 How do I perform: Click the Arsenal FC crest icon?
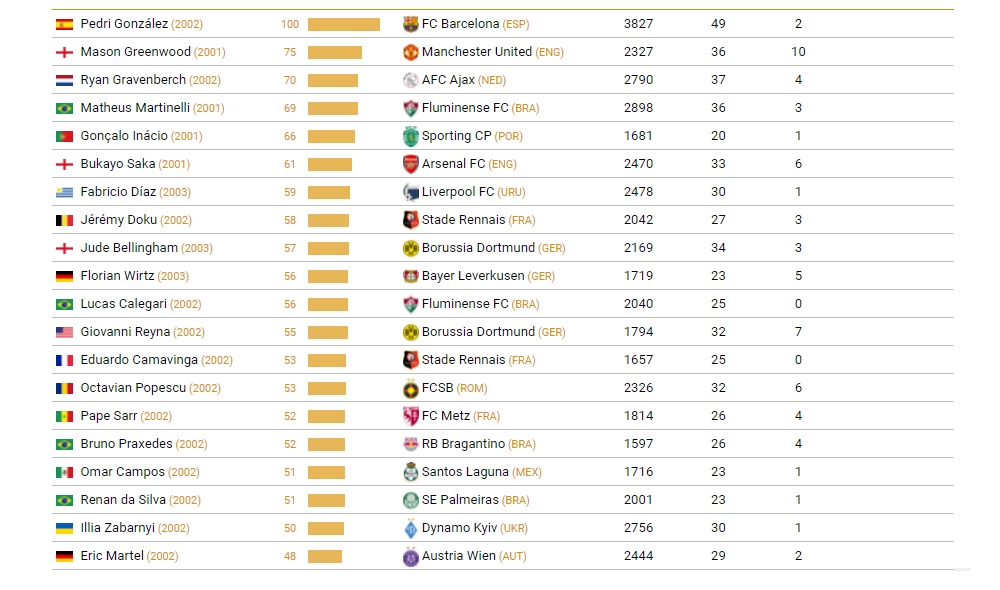410,164
